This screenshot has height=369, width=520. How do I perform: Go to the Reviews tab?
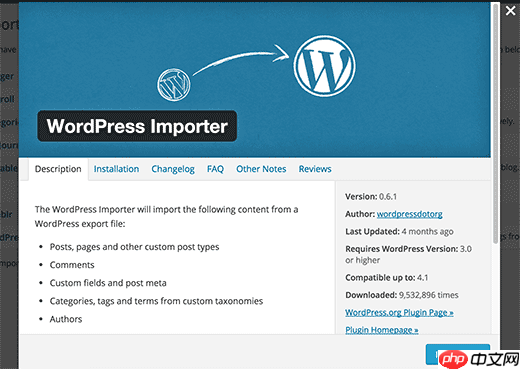pyautogui.click(x=315, y=169)
